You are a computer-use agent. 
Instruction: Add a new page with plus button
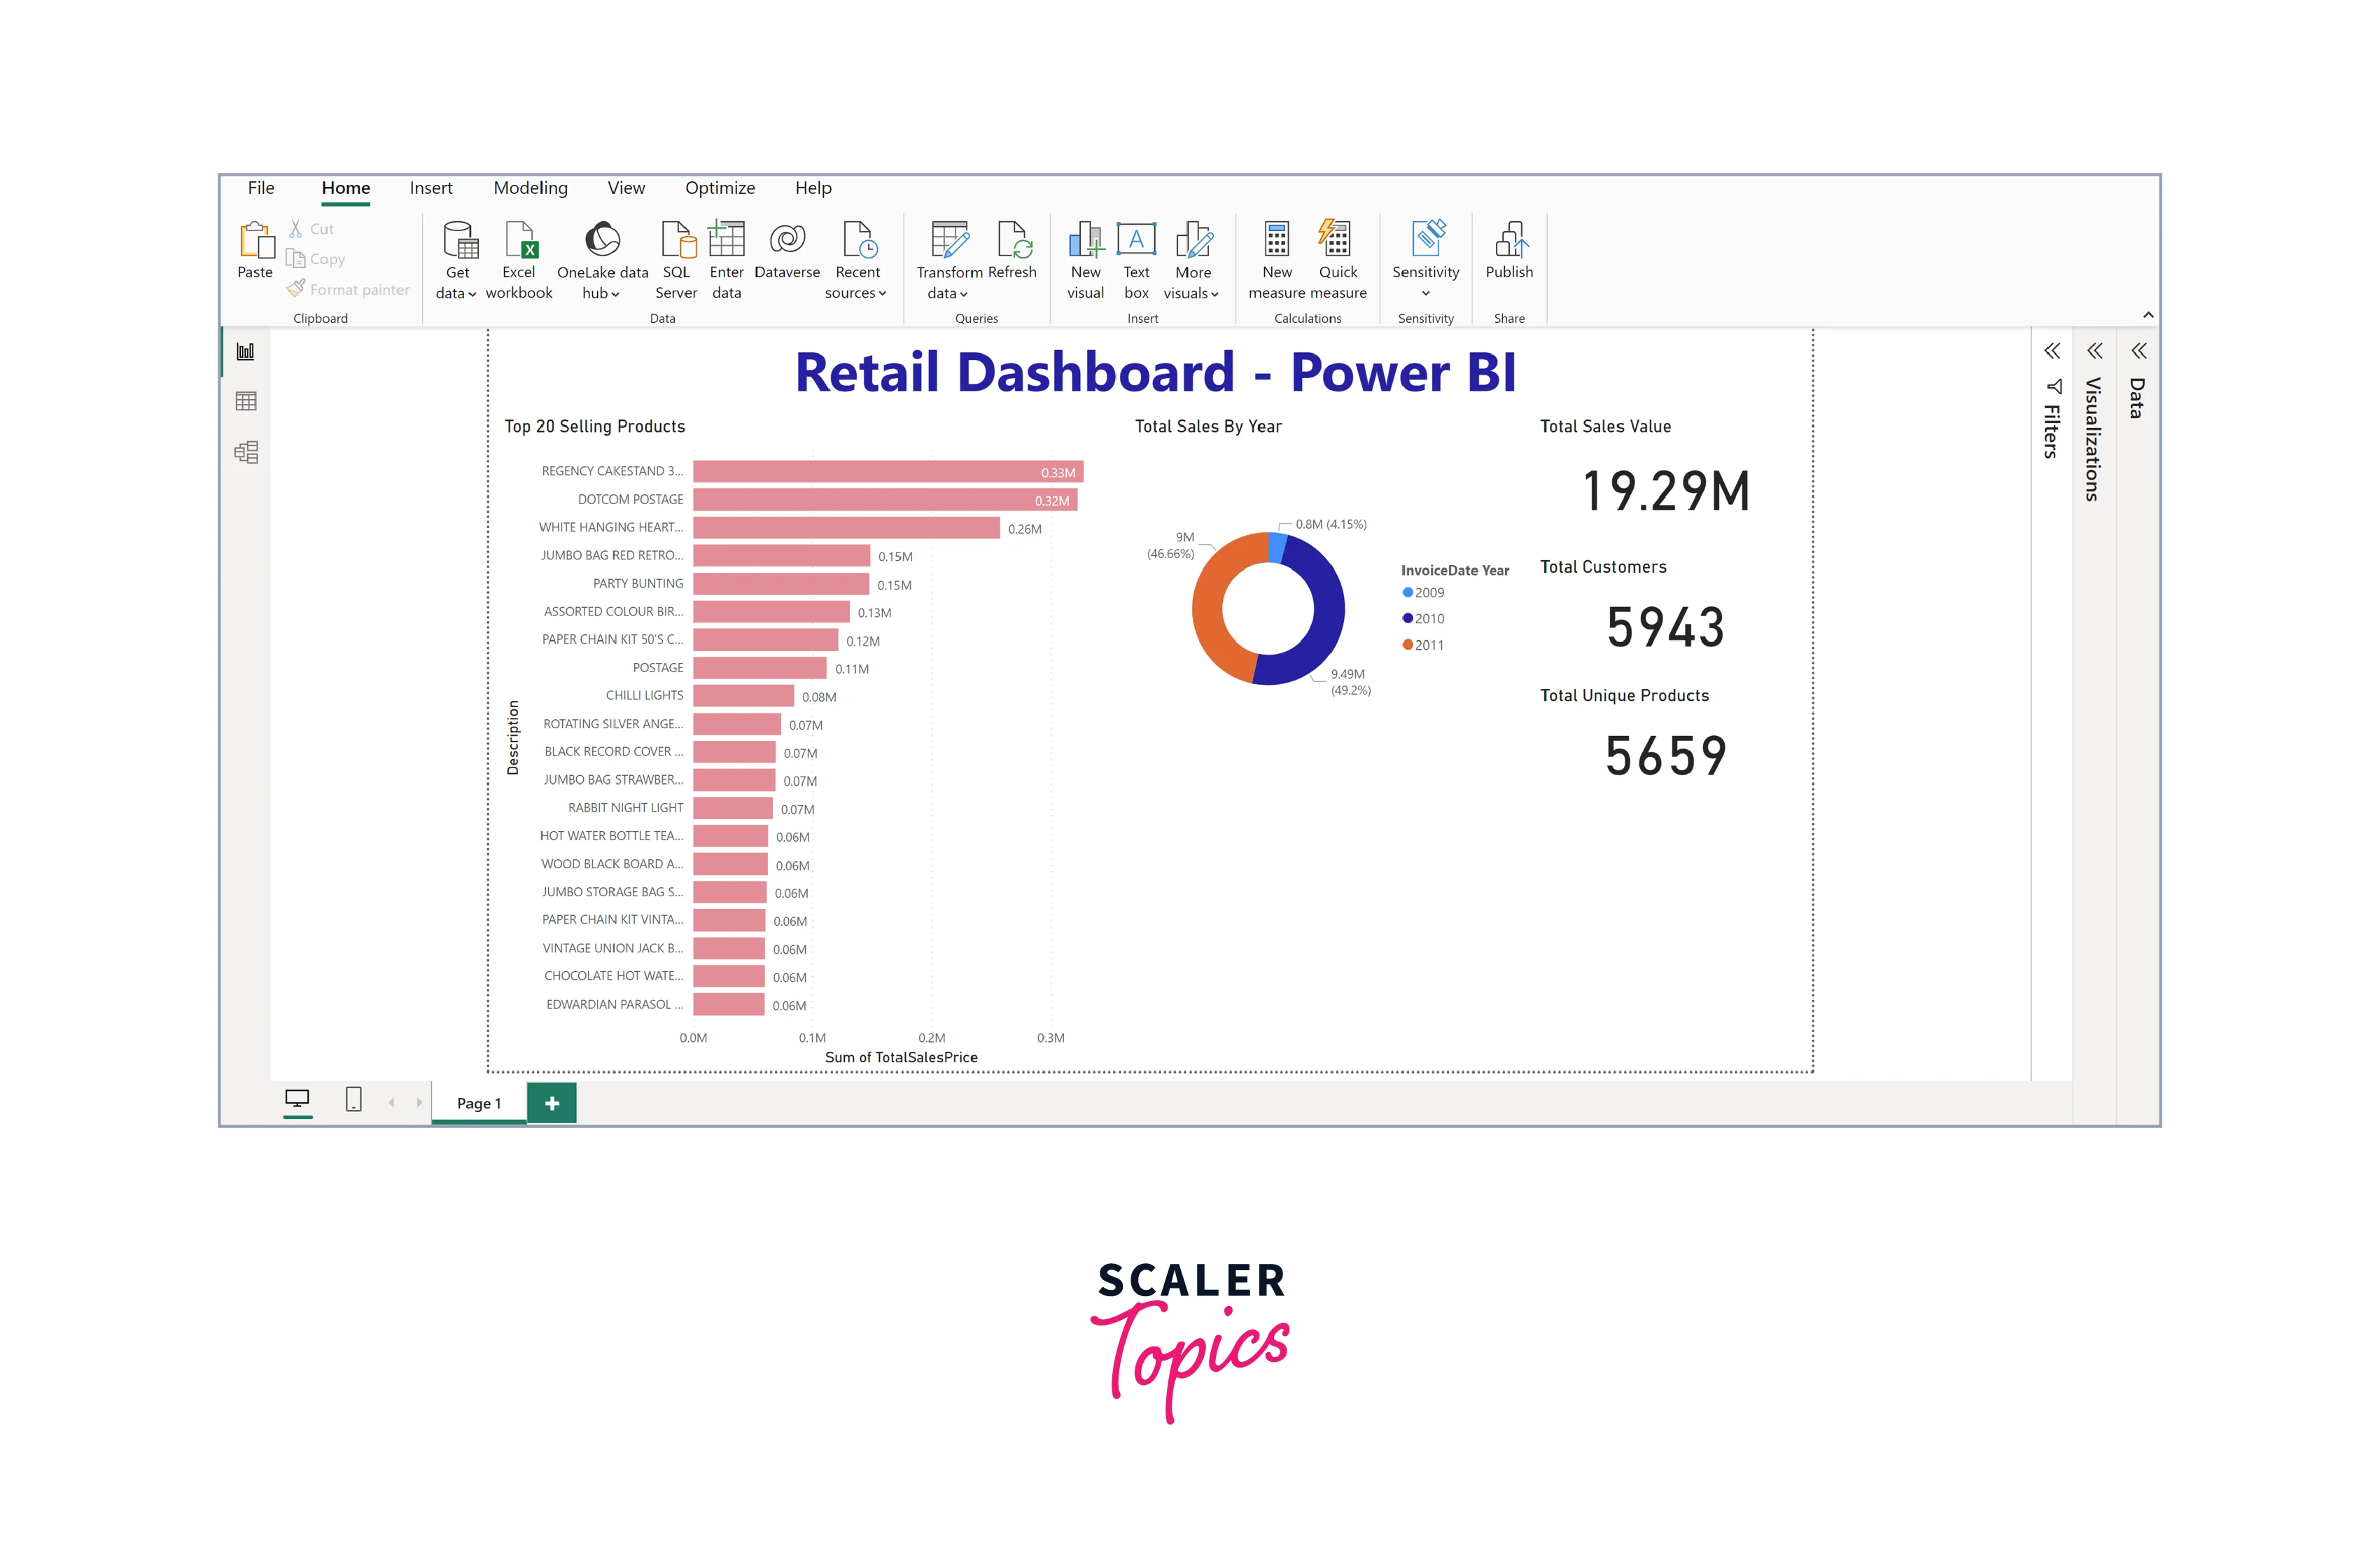click(552, 1103)
